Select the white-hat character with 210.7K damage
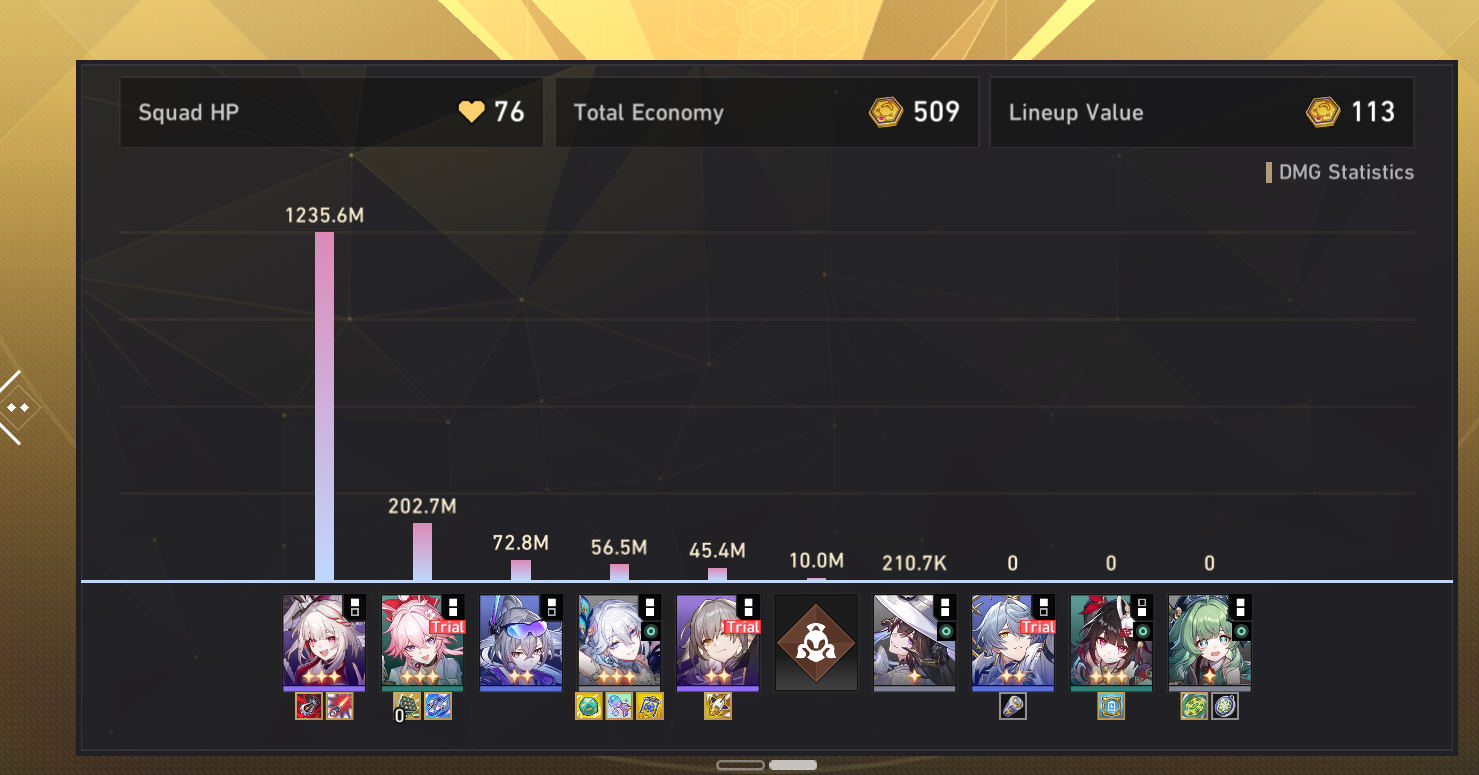This screenshot has height=775, width=1479. [x=915, y=643]
